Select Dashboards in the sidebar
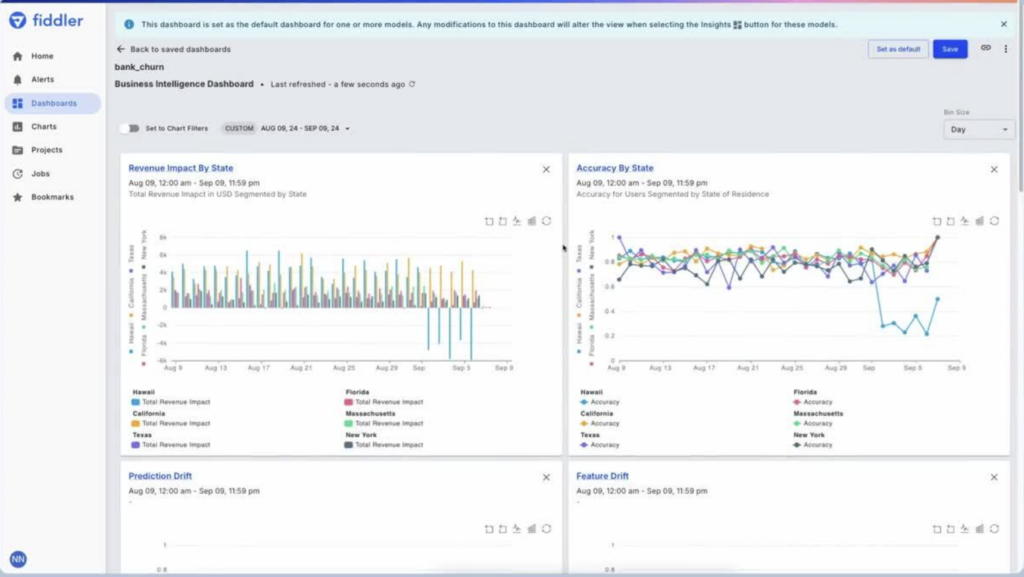This screenshot has width=1024, height=577. click(52, 103)
